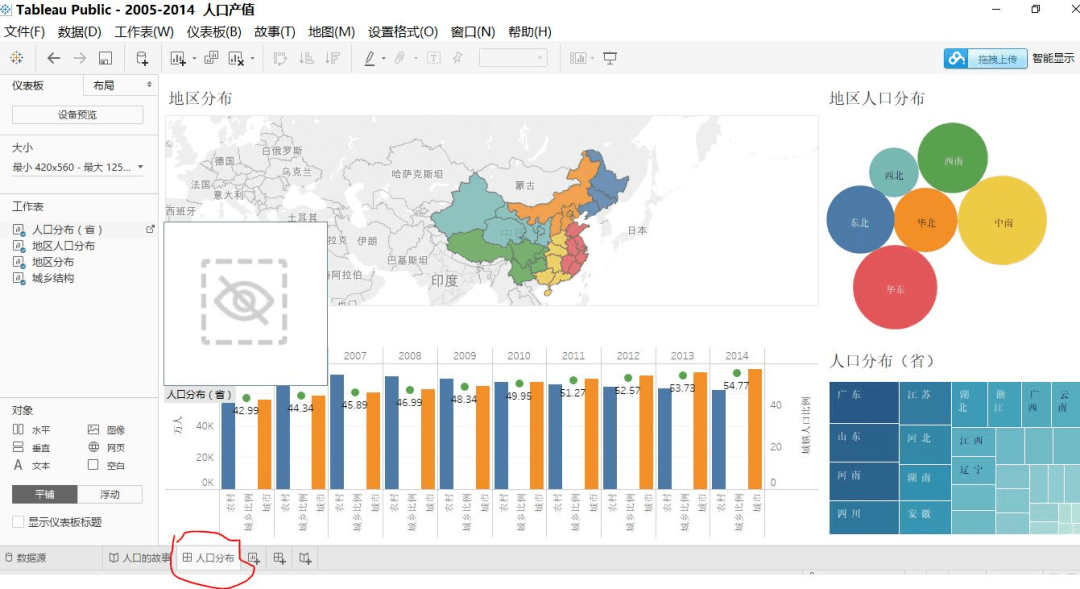
Task: Start presentation mode
Action: [610, 58]
